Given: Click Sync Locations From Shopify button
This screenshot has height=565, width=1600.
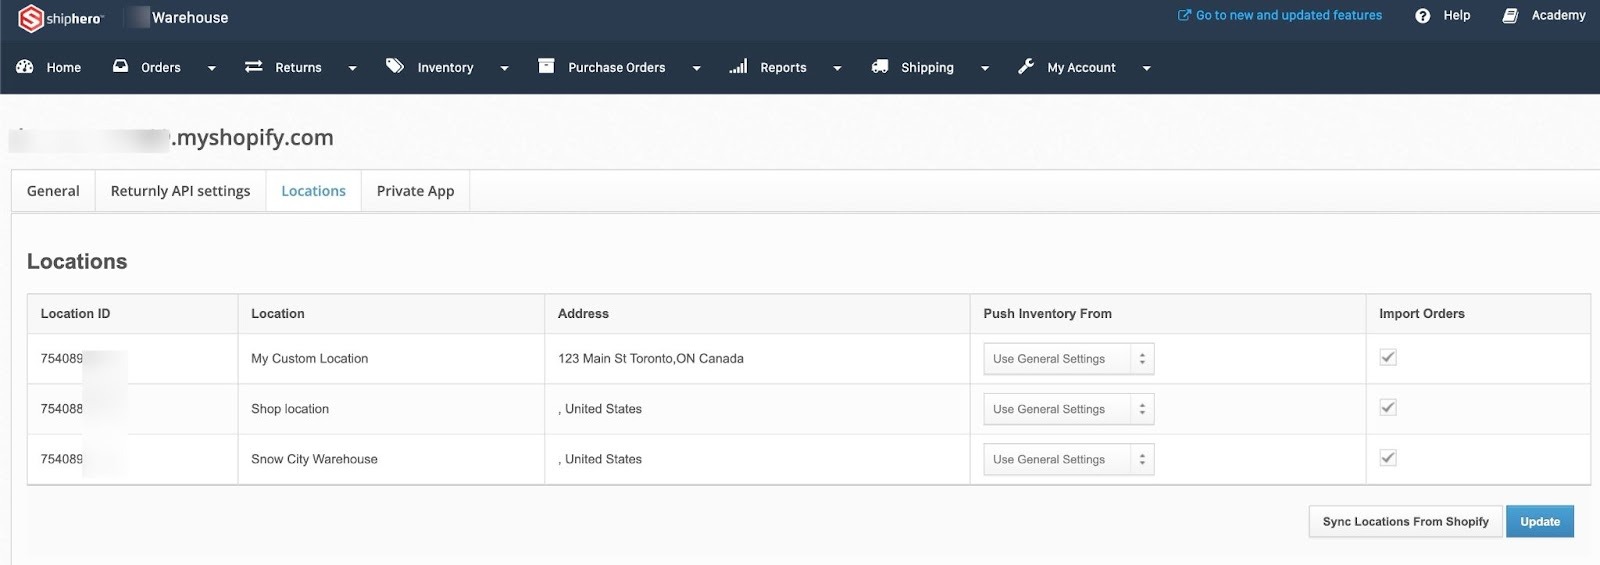Looking at the screenshot, I should 1405,522.
